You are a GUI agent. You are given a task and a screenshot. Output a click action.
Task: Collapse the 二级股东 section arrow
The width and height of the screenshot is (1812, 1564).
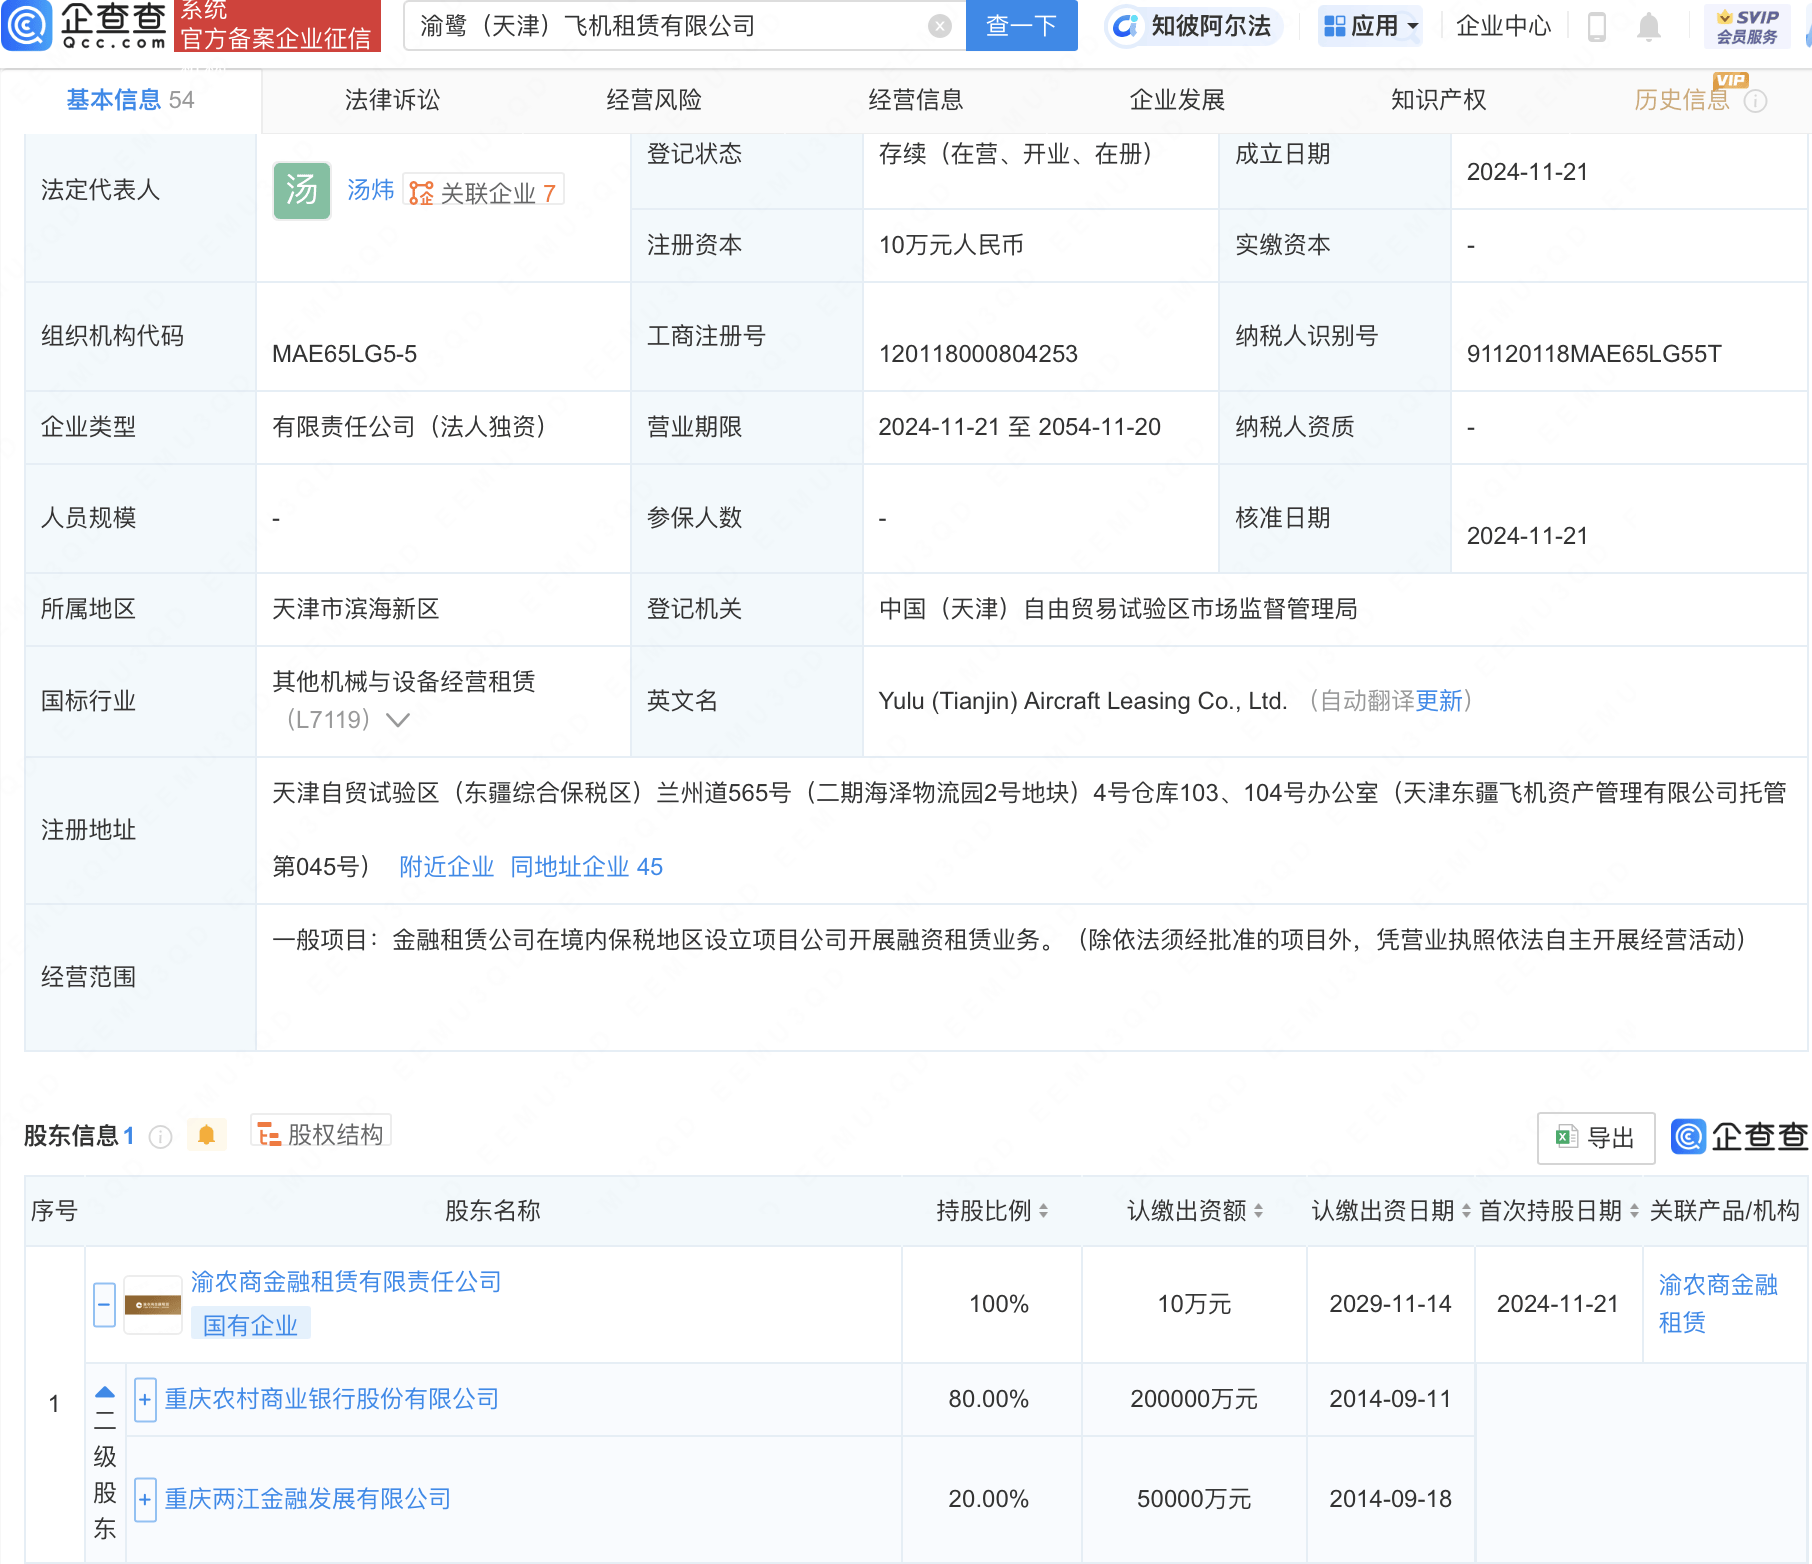(x=105, y=1392)
